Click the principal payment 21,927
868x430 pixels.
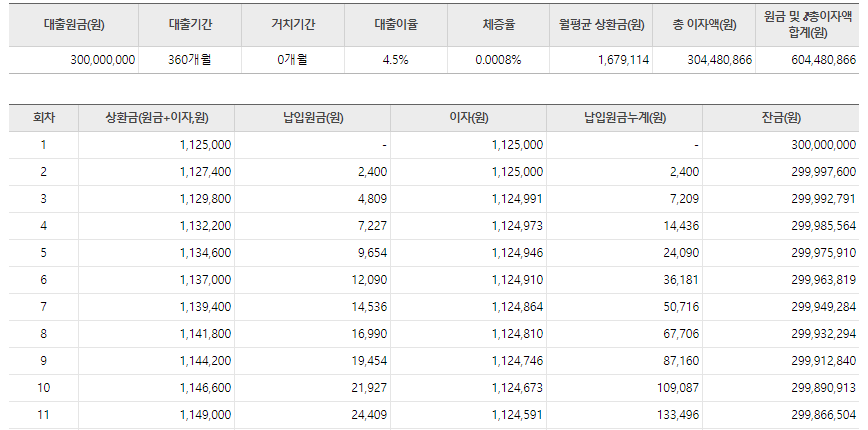[371, 388]
